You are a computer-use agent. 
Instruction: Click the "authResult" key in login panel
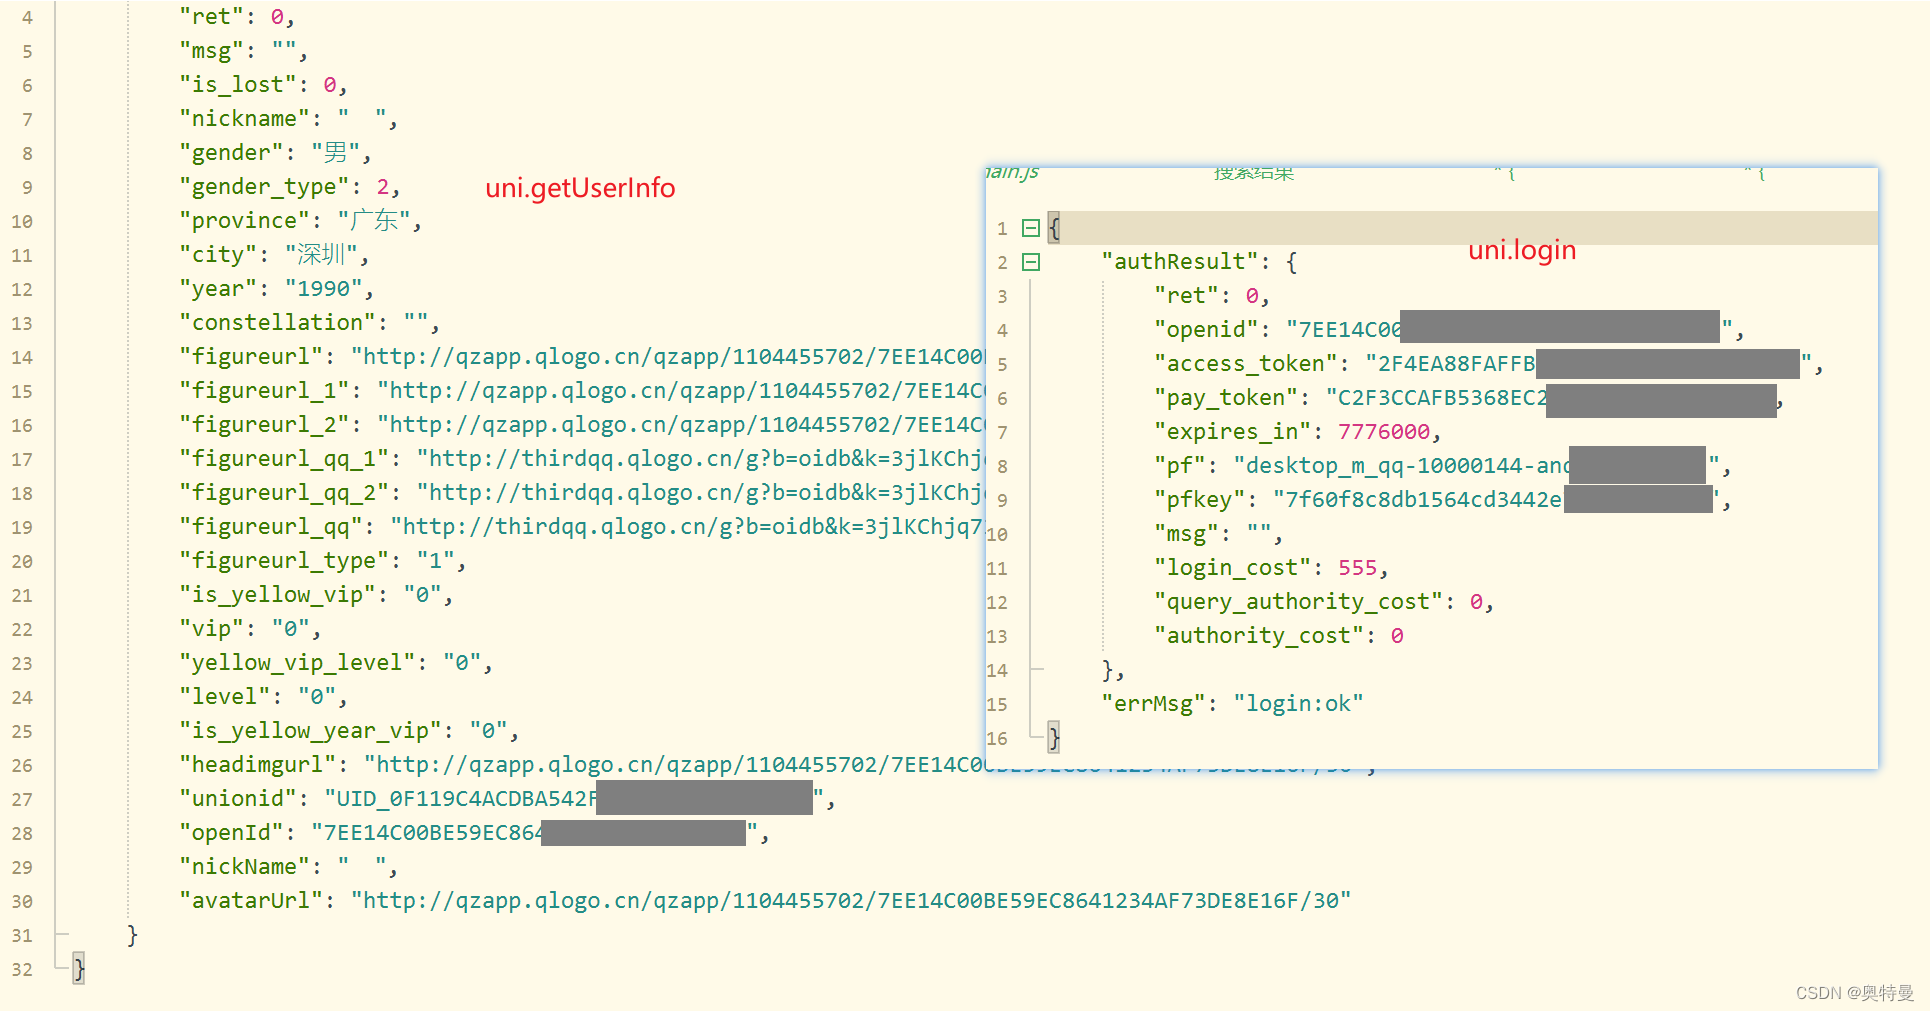click(1180, 262)
